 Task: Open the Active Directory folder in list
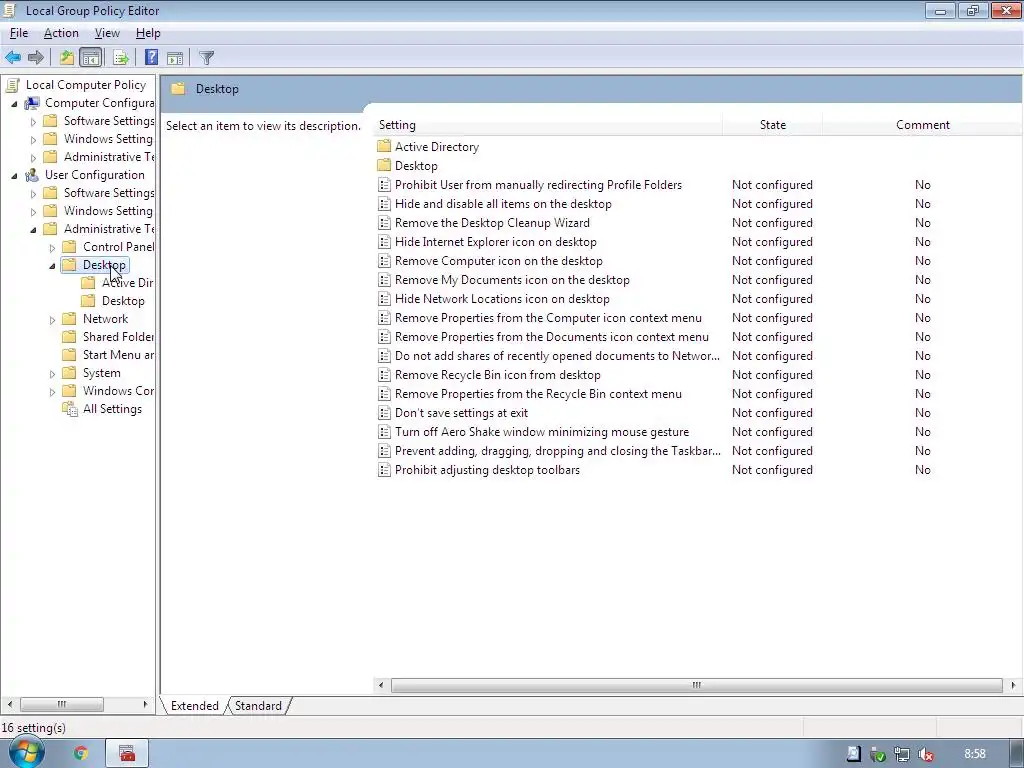[436, 147]
